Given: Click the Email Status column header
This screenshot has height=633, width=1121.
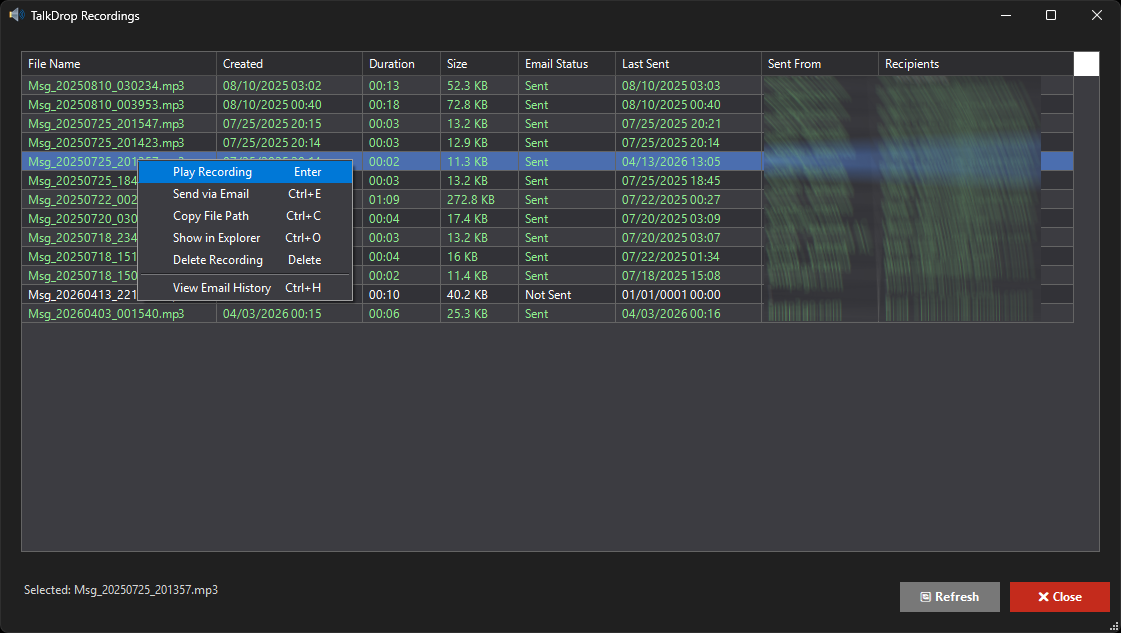Looking at the screenshot, I should tap(566, 64).
